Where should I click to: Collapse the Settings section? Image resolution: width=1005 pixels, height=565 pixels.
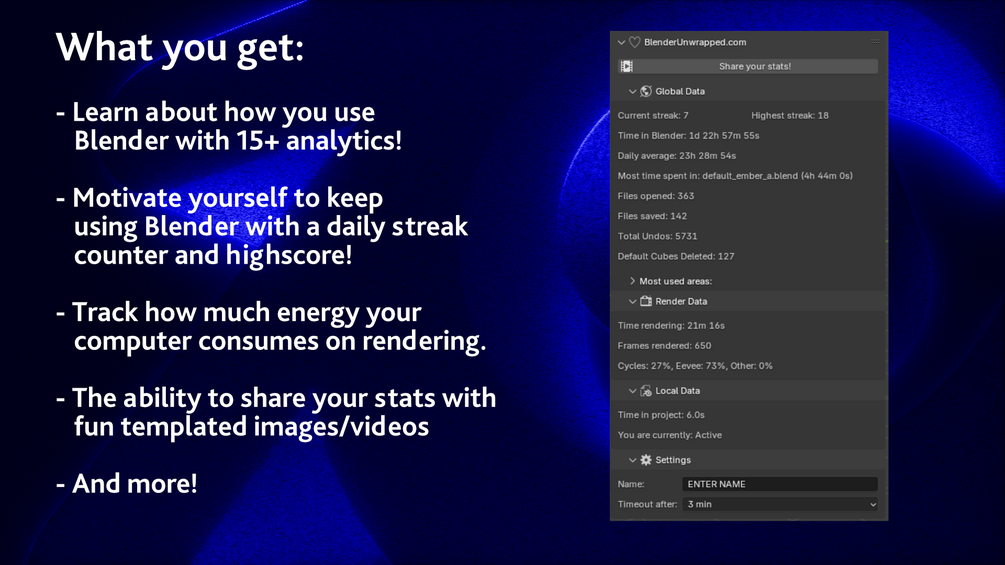click(633, 460)
